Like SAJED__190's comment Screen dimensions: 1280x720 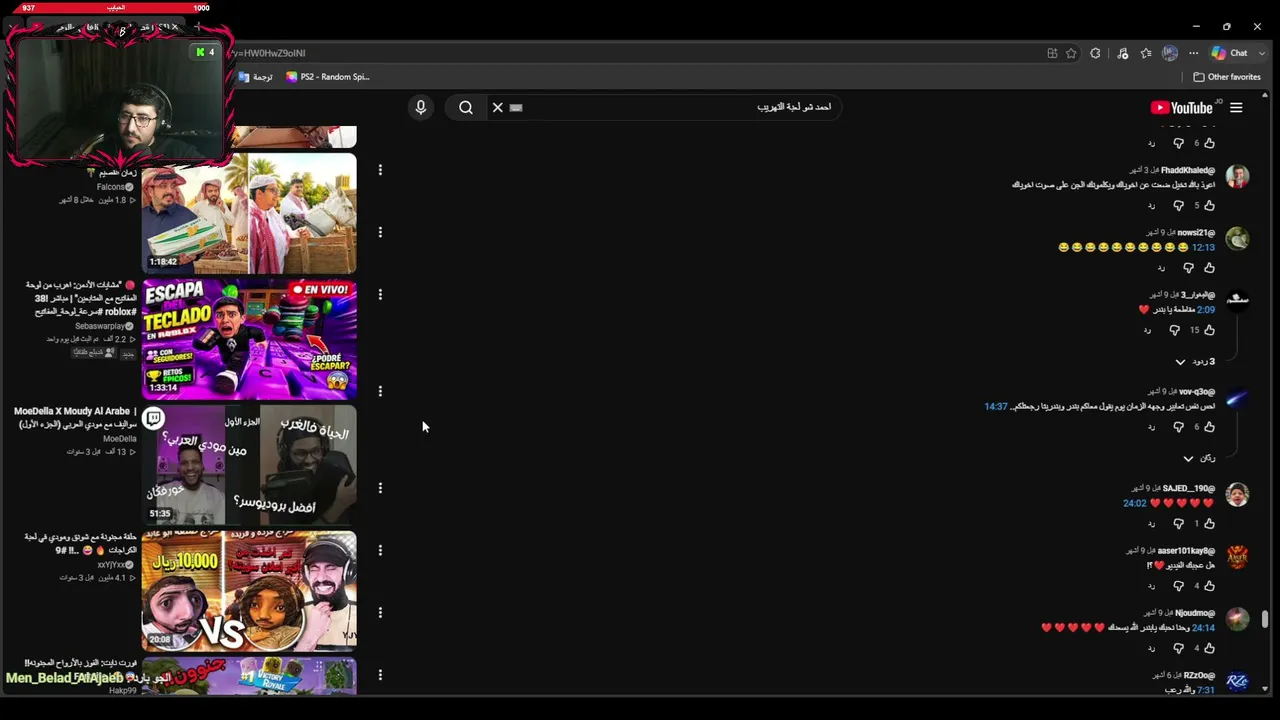click(x=1209, y=523)
